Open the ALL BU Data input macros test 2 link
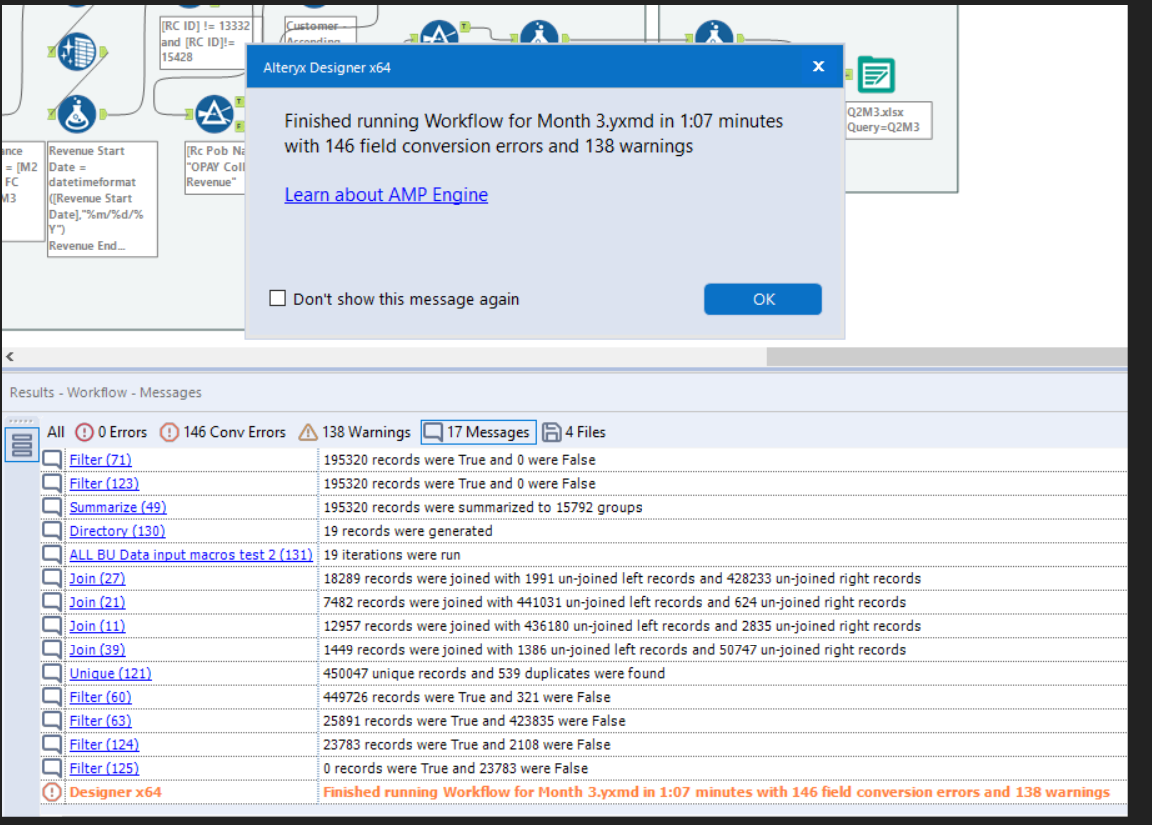This screenshot has height=825, width=1152. (x=190, y=554)
